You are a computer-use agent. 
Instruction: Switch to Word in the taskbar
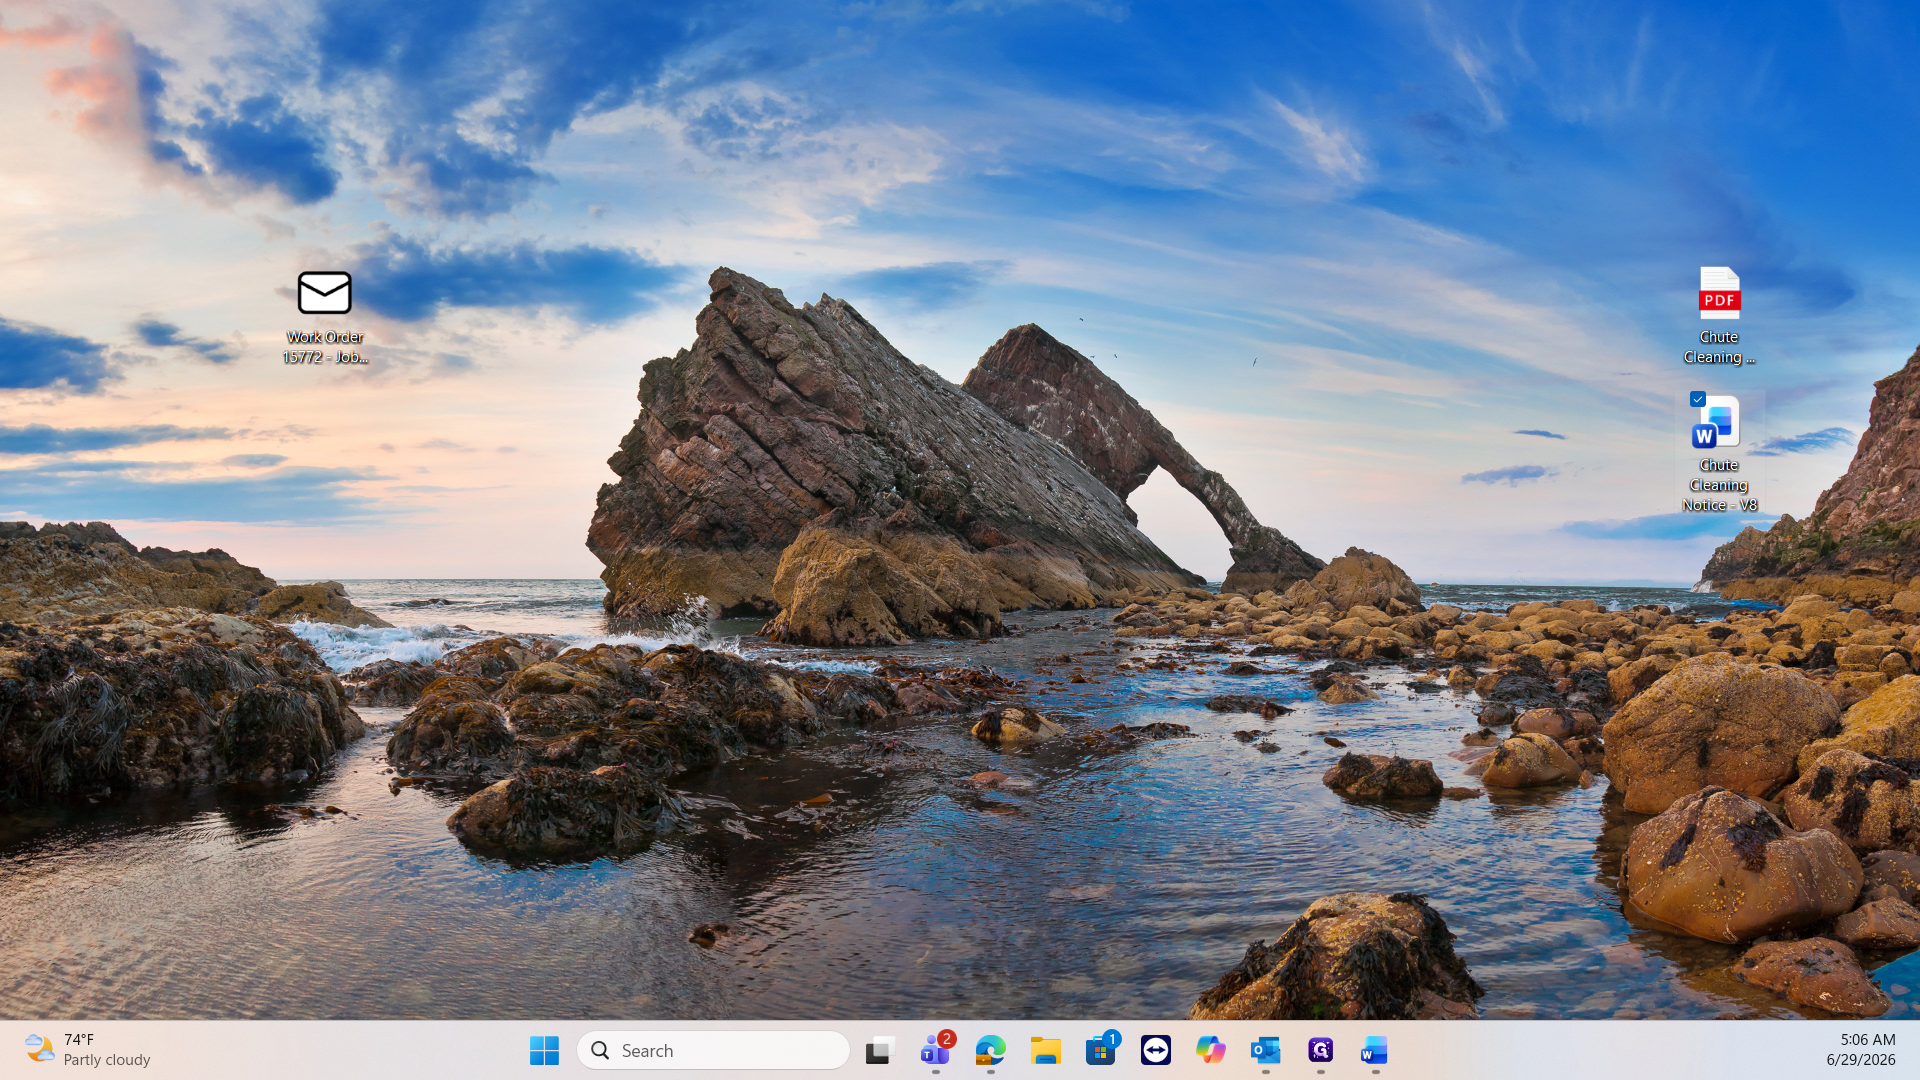tap(1376, 1050)
